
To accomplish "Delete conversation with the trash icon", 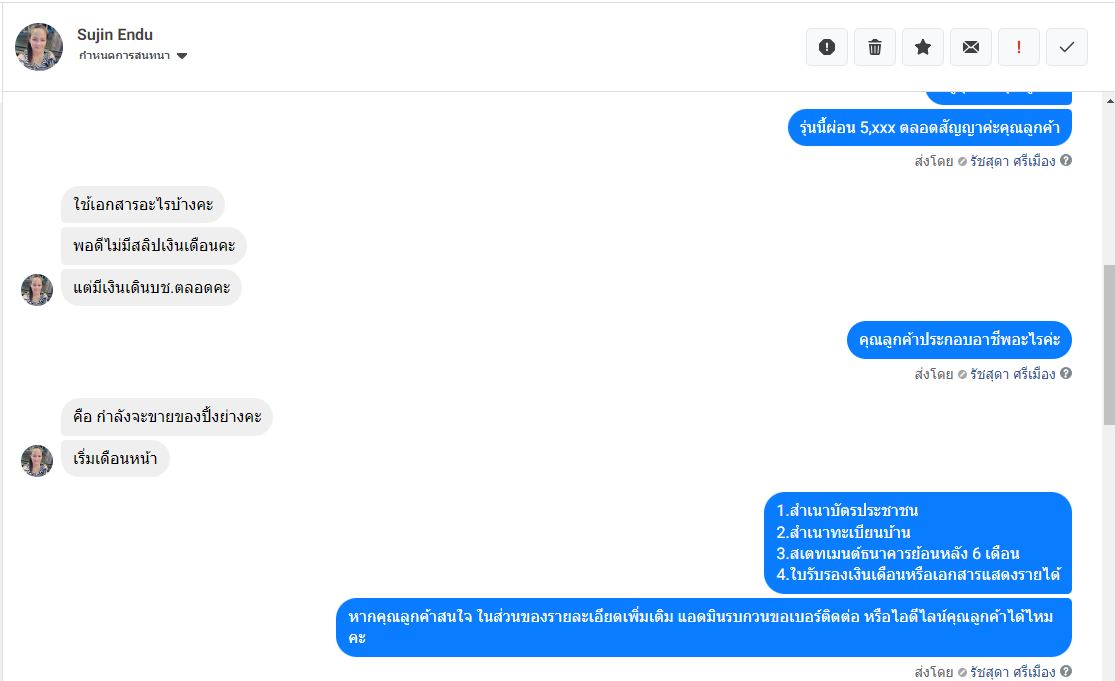I will [x=875, y=47].
